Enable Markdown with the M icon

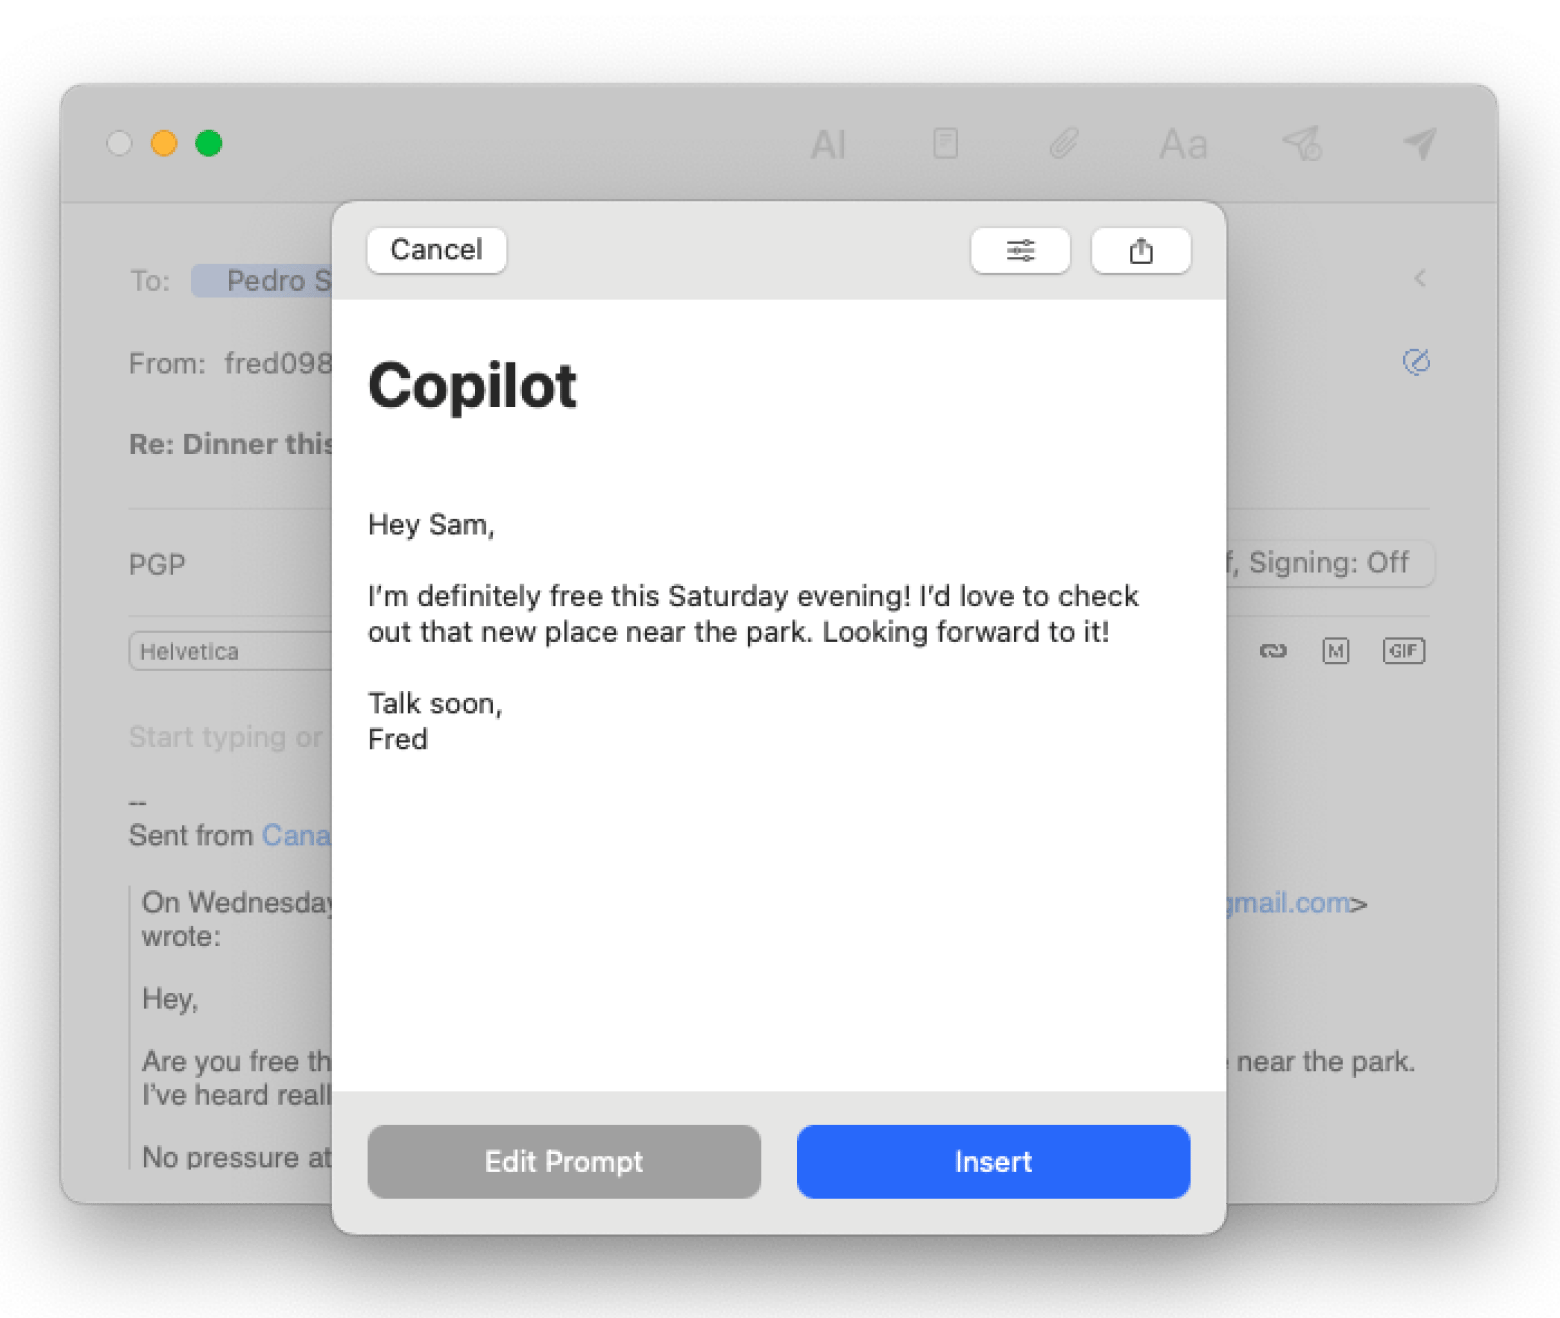pos(1335,651)
